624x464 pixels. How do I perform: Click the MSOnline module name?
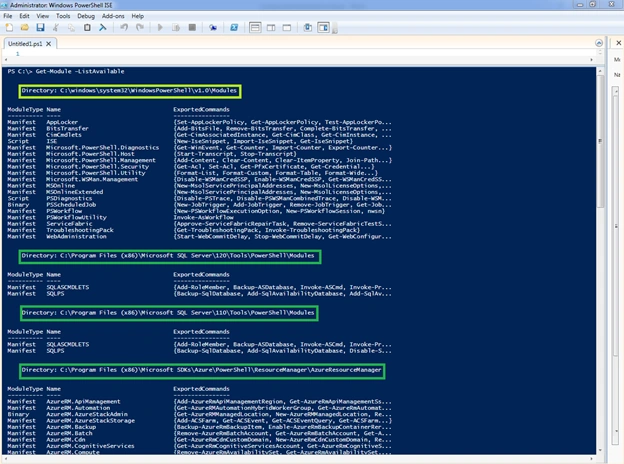60,185
